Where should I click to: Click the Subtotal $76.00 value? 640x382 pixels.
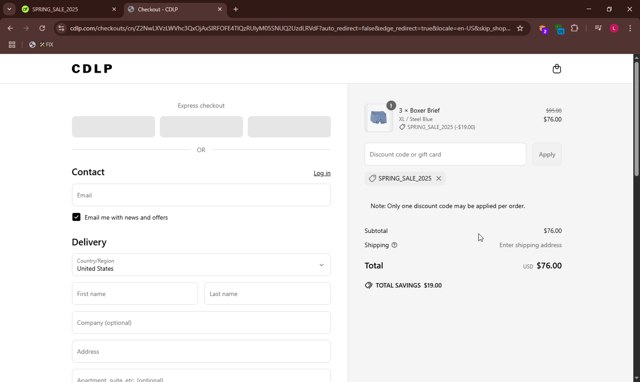(553, 231)
